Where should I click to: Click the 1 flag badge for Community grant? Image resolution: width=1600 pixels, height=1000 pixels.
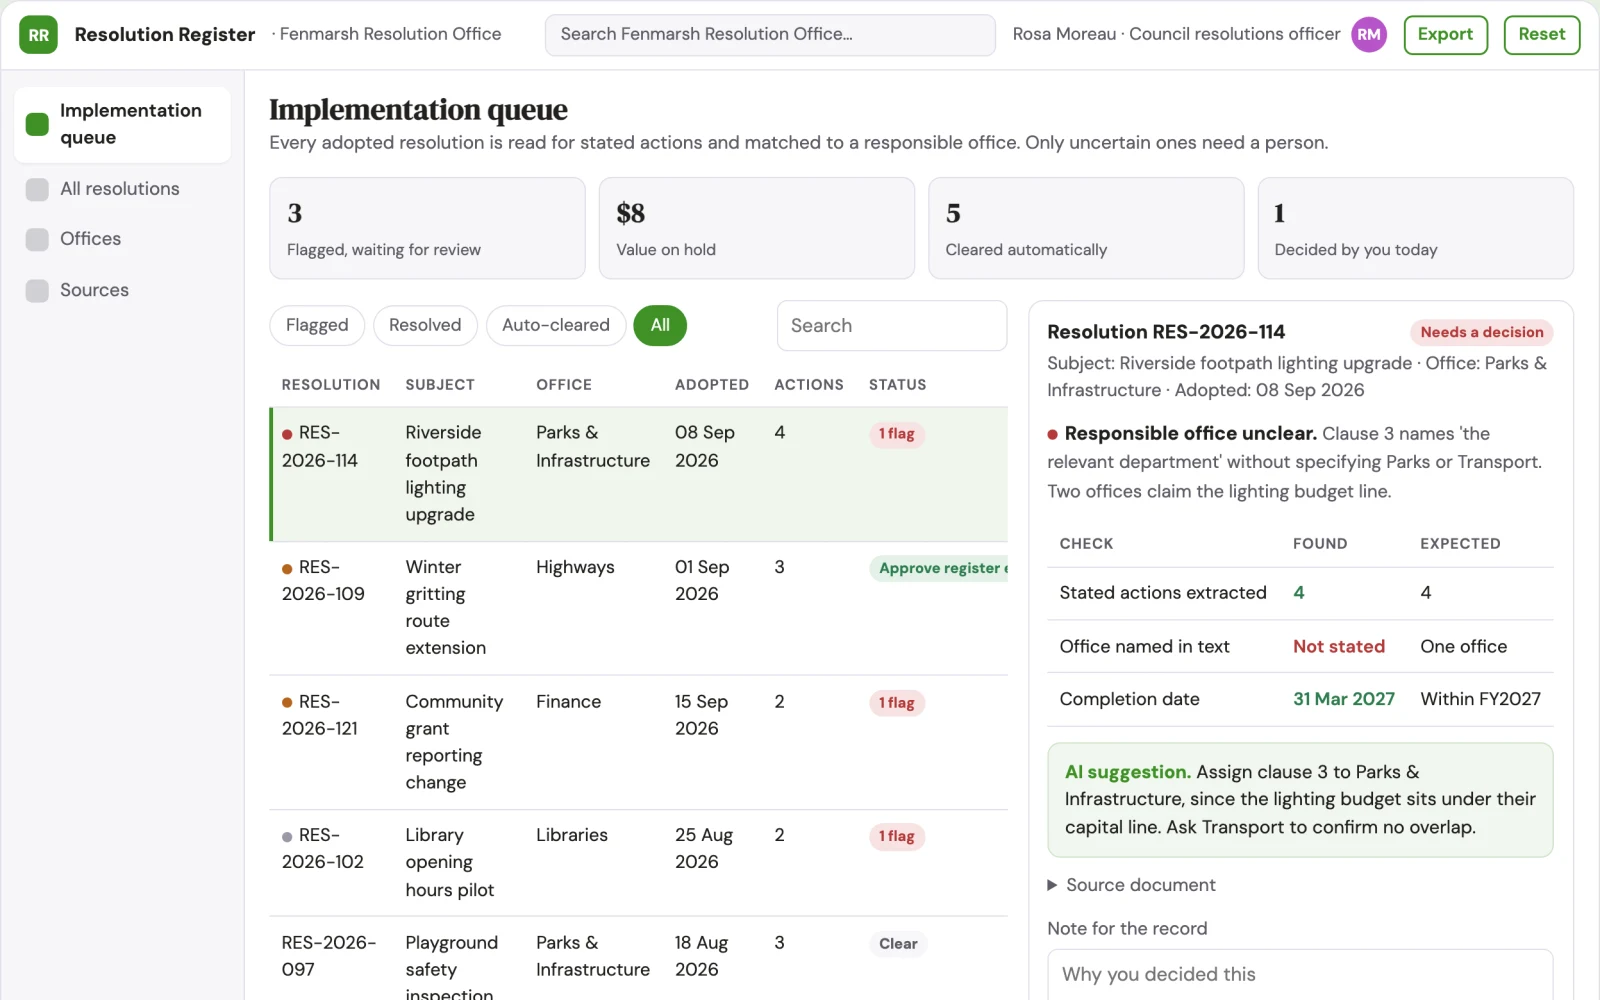[x=897, y=703]
